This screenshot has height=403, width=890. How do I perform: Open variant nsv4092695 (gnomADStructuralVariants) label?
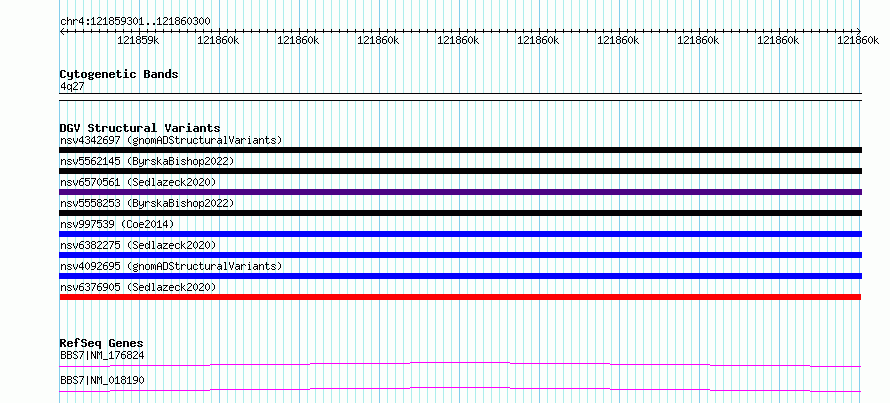pos(171,266)
